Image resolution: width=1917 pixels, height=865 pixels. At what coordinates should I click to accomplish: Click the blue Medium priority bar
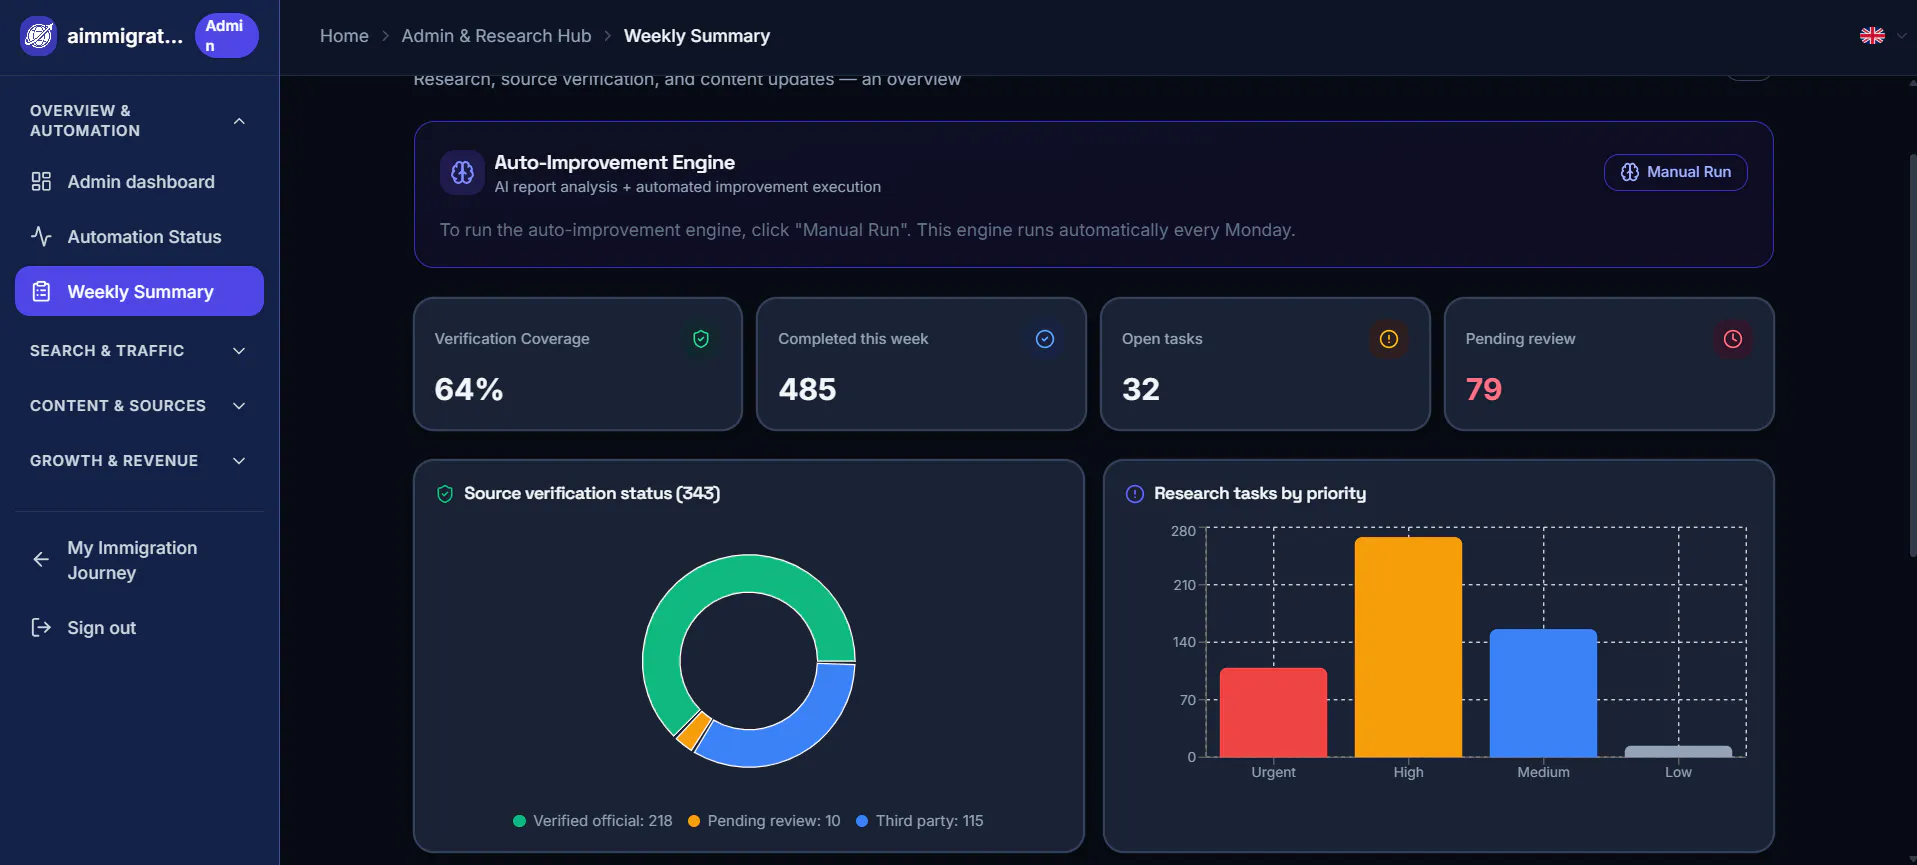pyautogui.click(x=1543, y=693)
